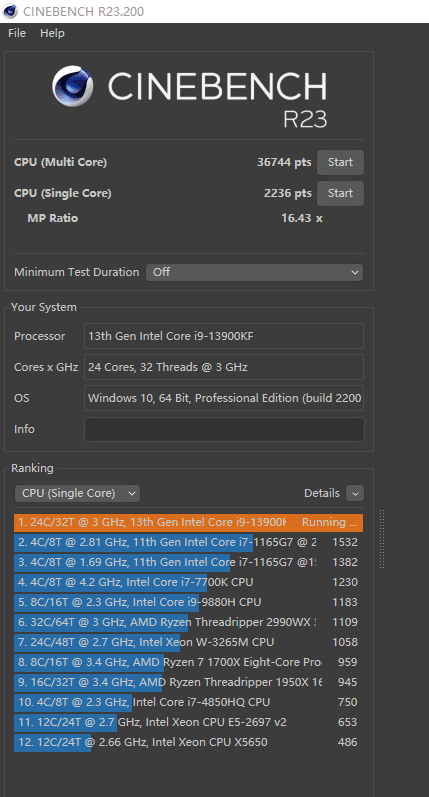Click the Processor name field

224,336
